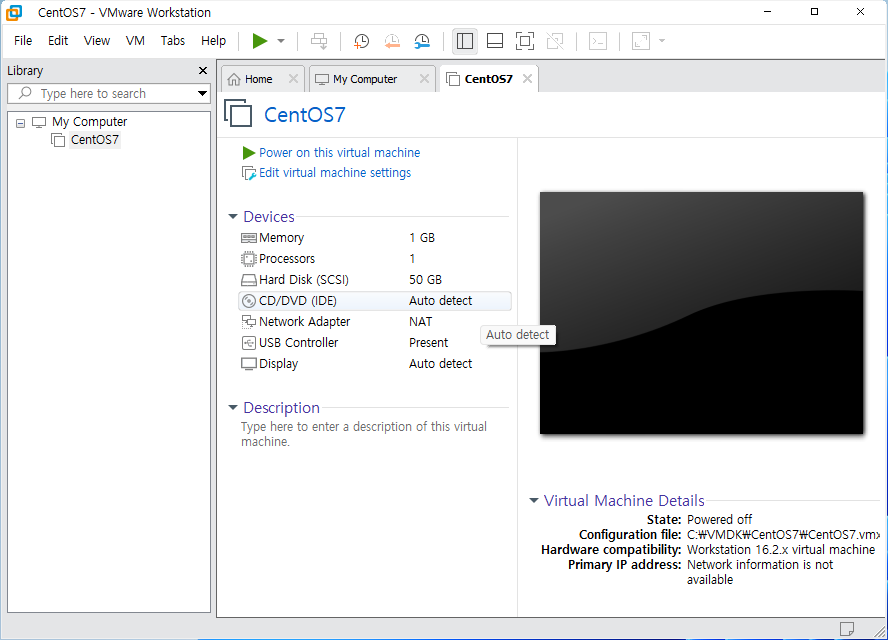Open the View menu
The image size is (888, 640).
click(97, 41)
